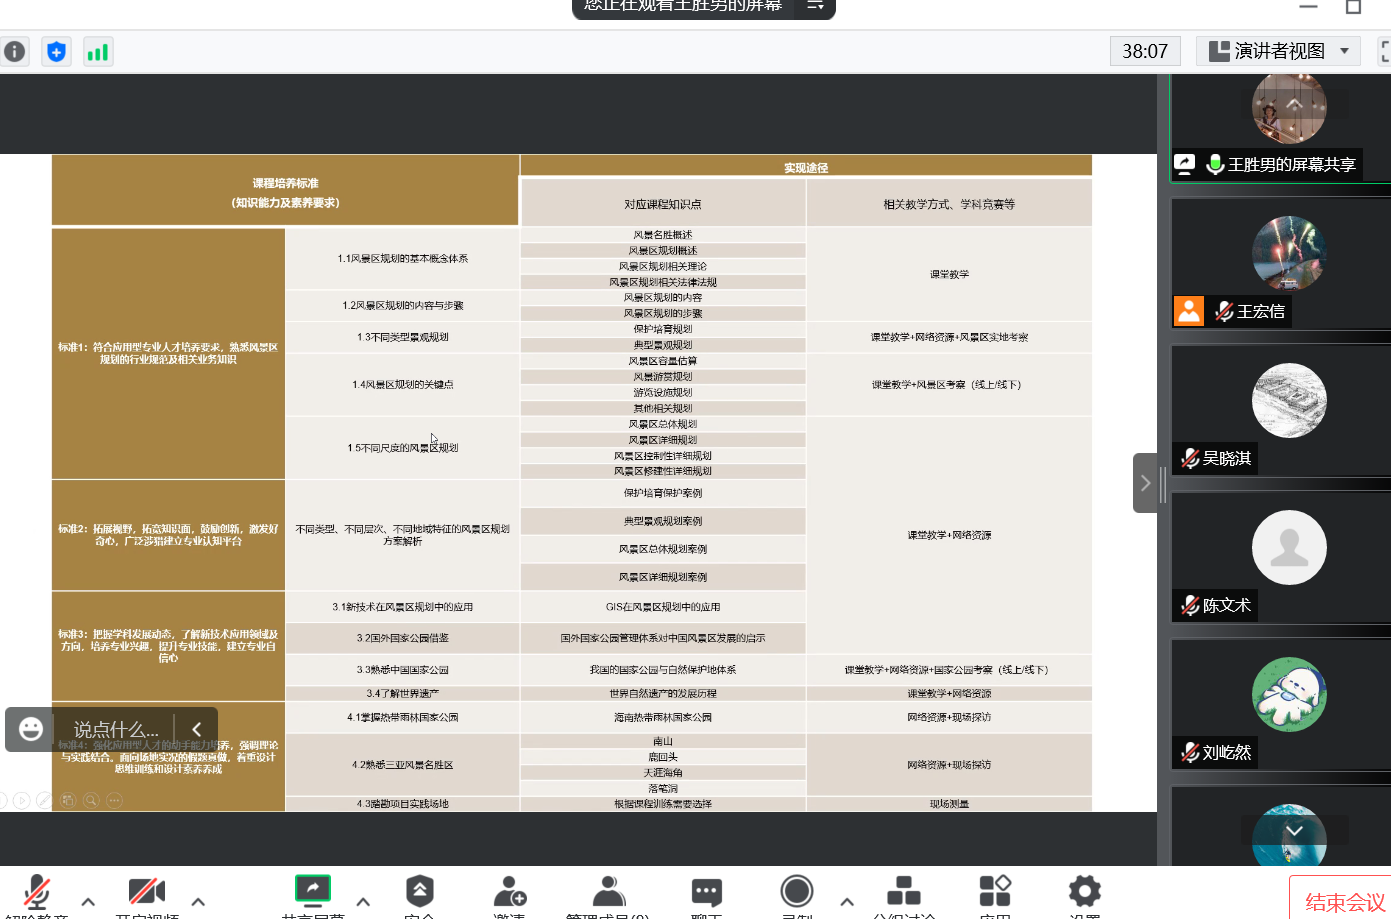This screenshot has height=919, width=1391.
Task: Click the invite person icon
Action: [509, 891]
